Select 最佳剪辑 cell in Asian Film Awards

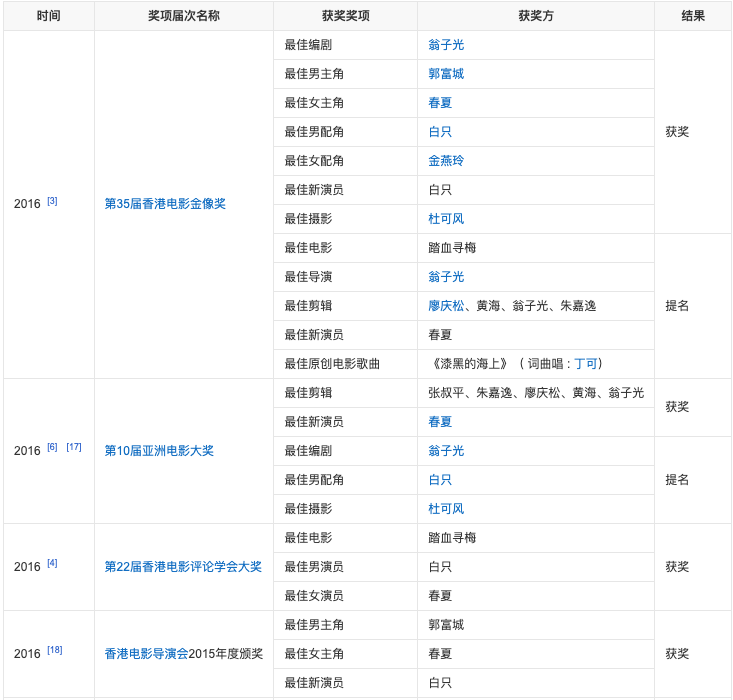coord(345,393)
